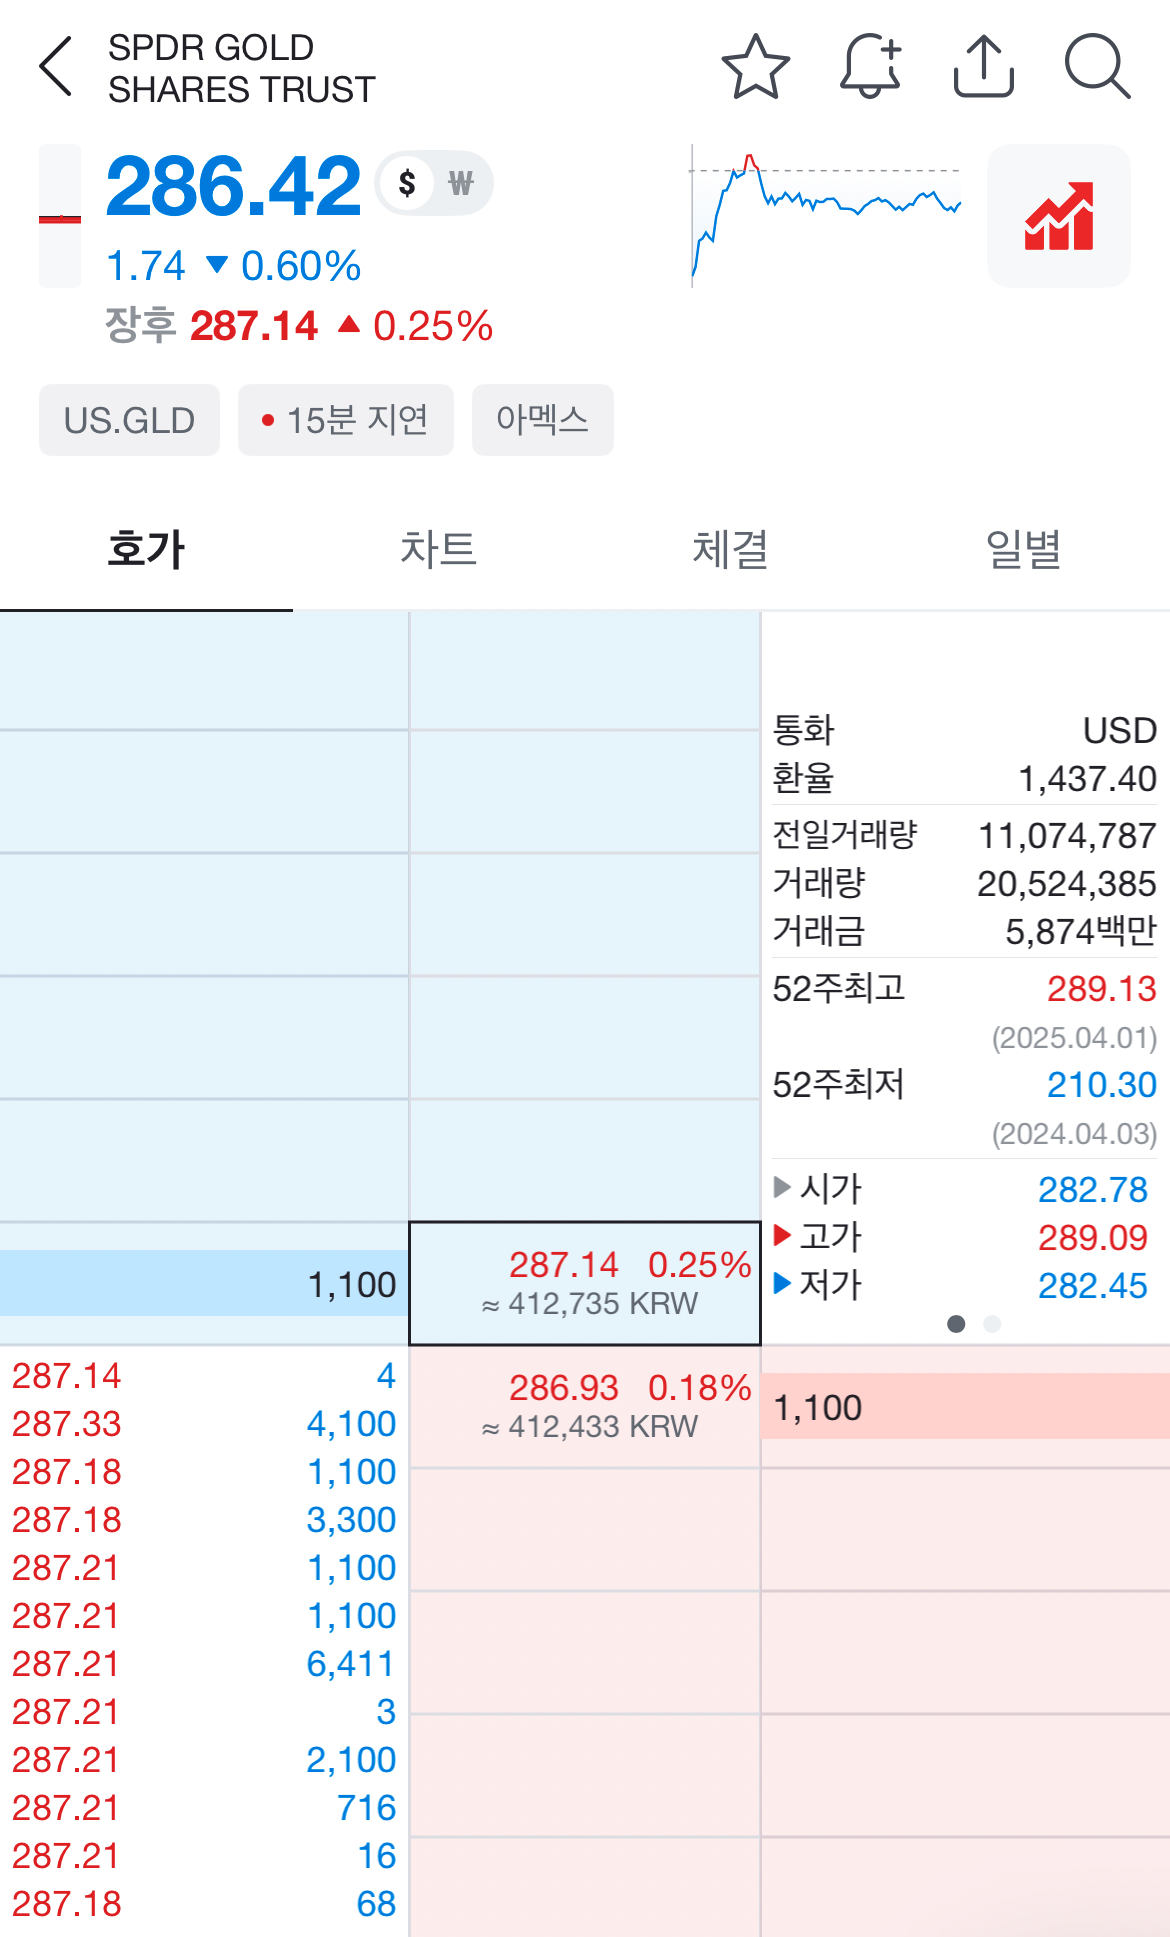Tap the trade row with quantity 2,100
The image size is (1170, 1937).
tap(204, 1760)
